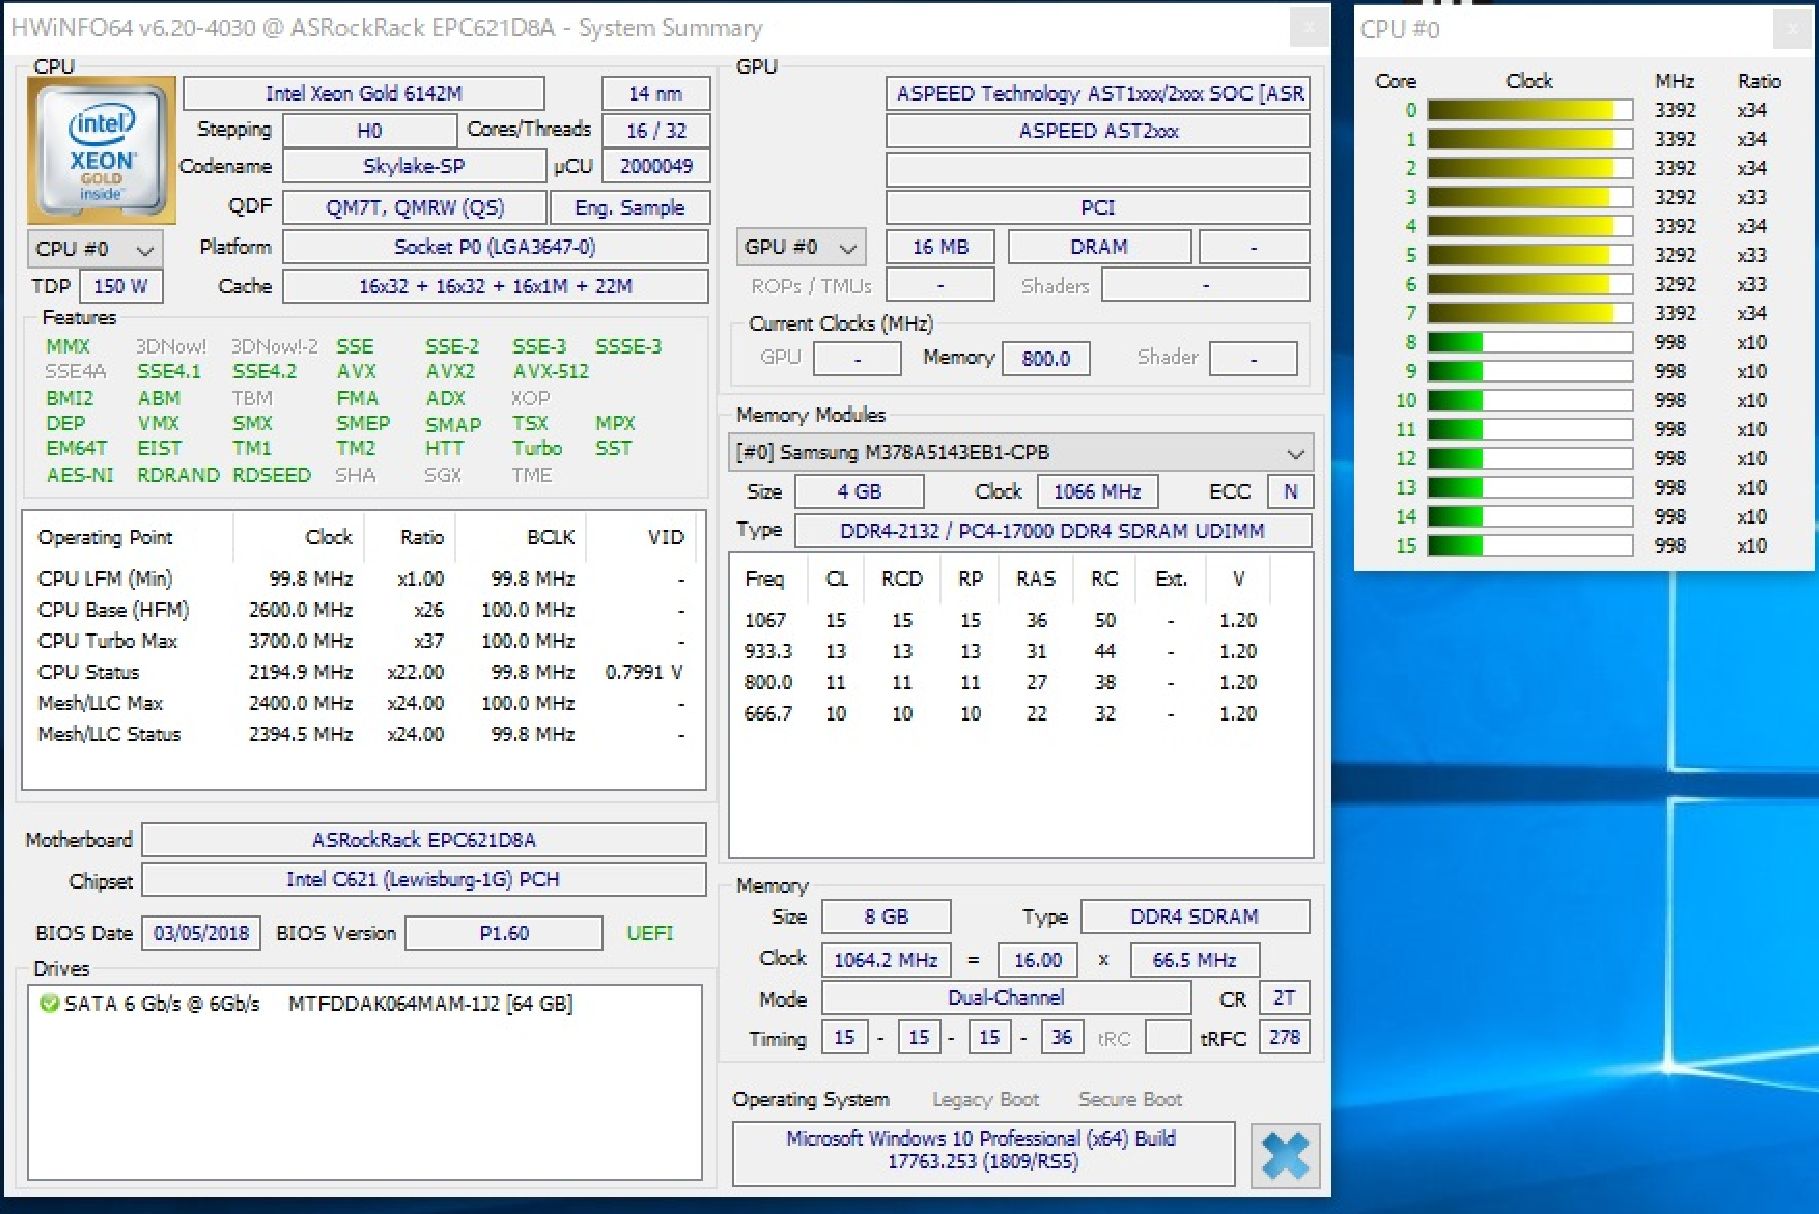Click the 666.7 frequency timing row
This screenshot has width=1819, height=1214.
[x=1001, y=714]
